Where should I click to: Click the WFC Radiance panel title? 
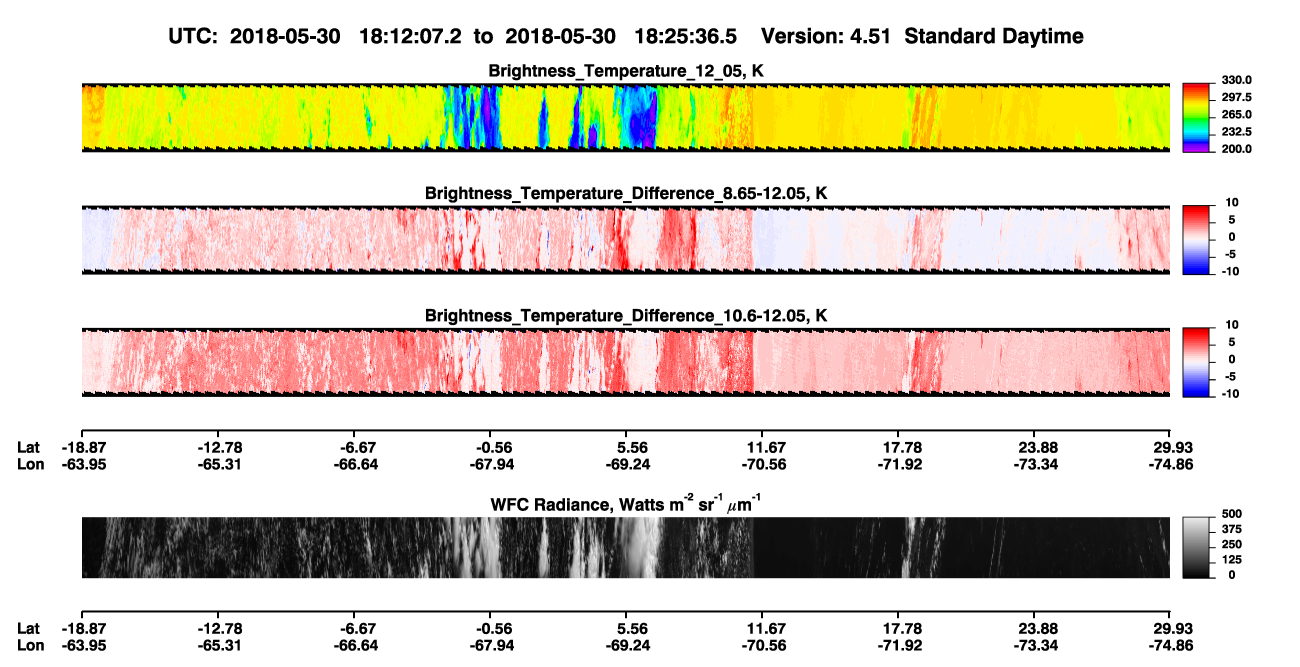tap(626, 503)
